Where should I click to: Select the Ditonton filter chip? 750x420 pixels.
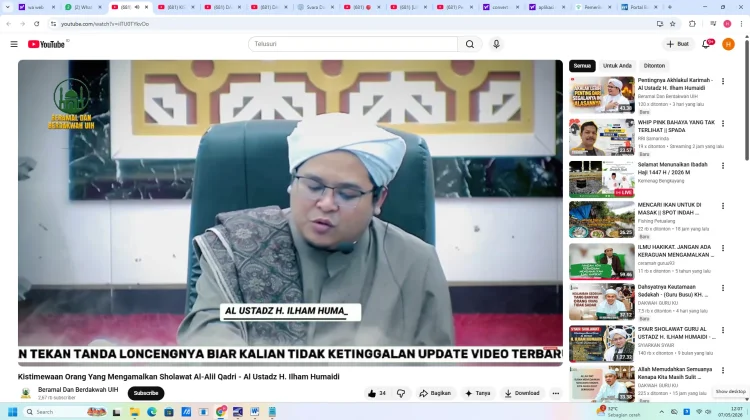(x=654, y=66)
